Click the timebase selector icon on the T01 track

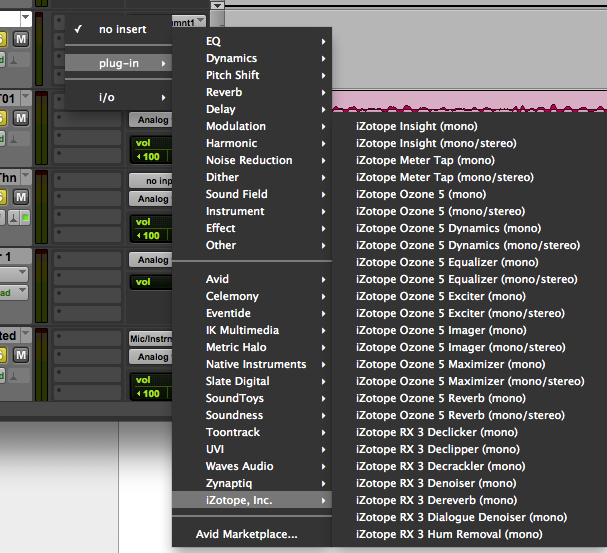[x=14, y=139]
